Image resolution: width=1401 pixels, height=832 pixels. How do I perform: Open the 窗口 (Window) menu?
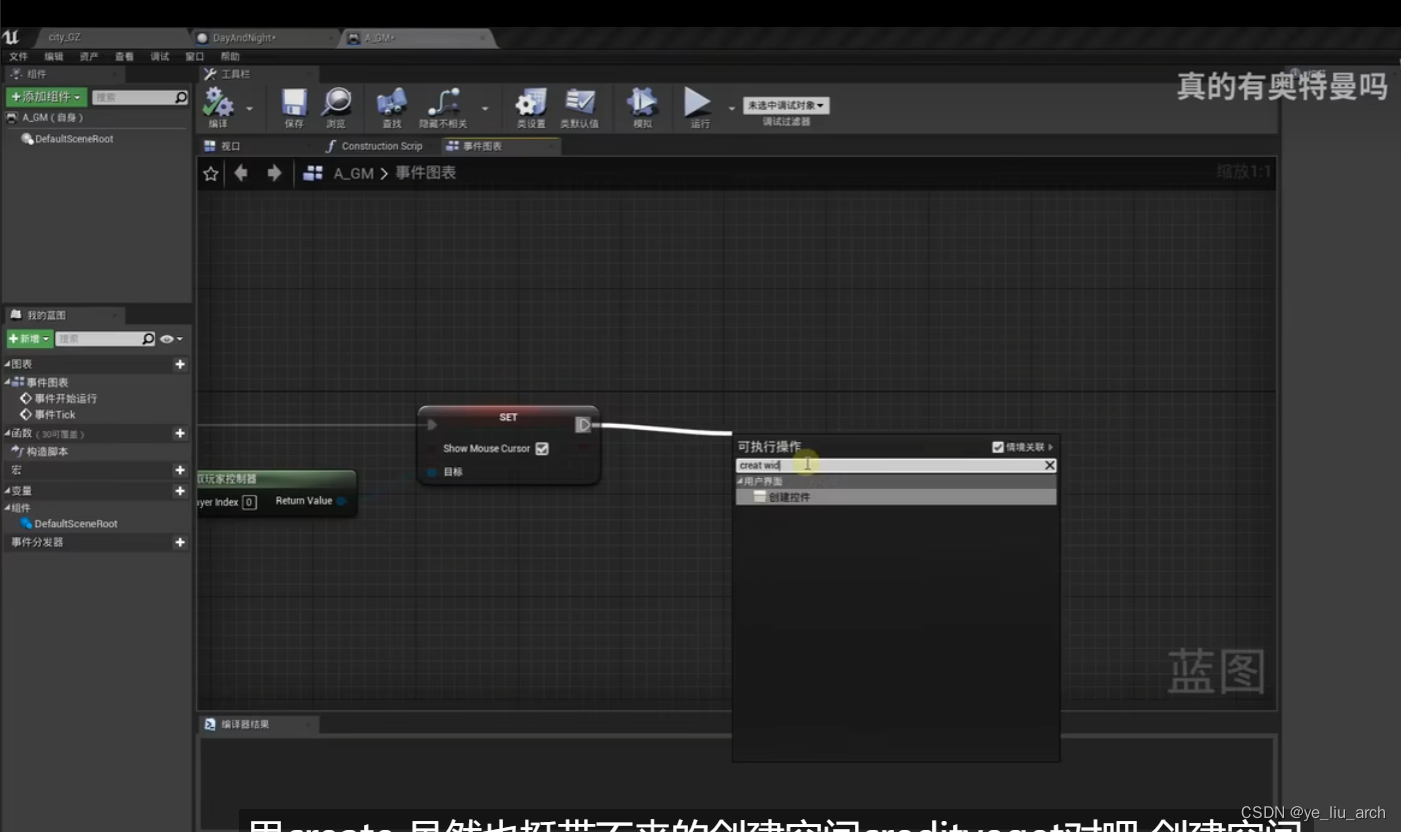pos(195,57)
